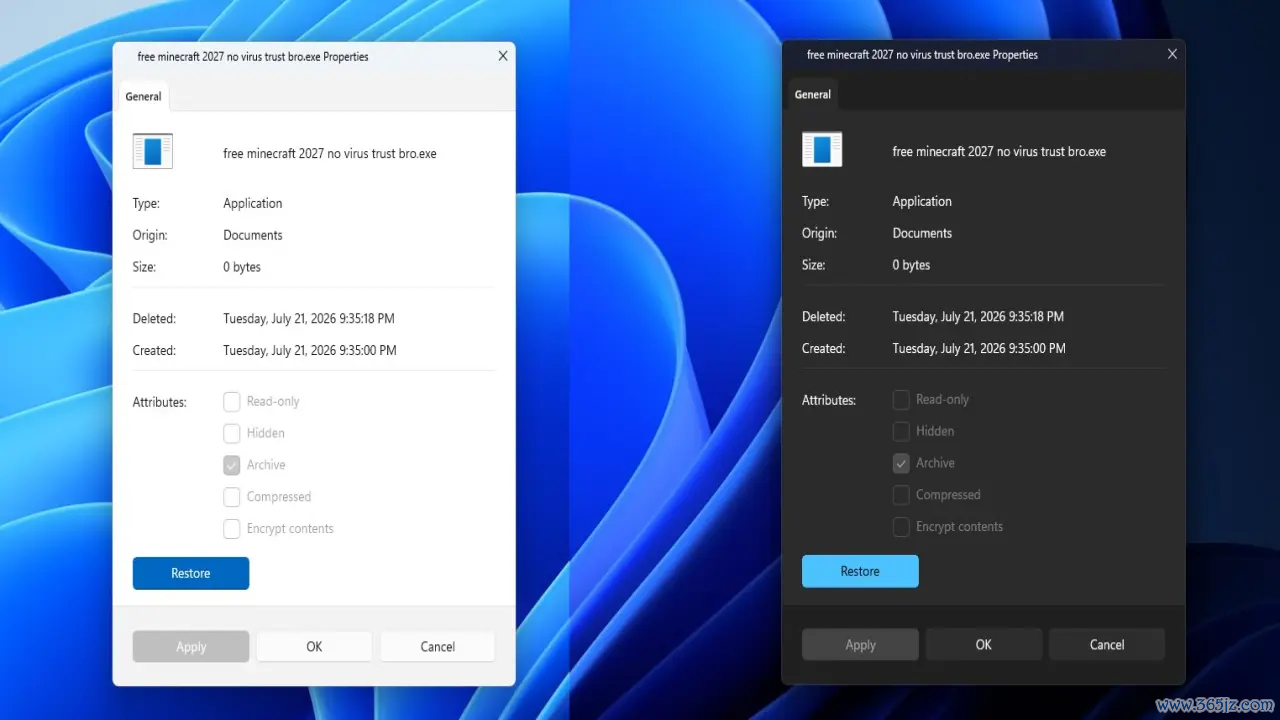The width and height of the screenshot is (1280, 720).
Task: Click the "0 bytes" size value in the light window
Action: coord(242,267)
